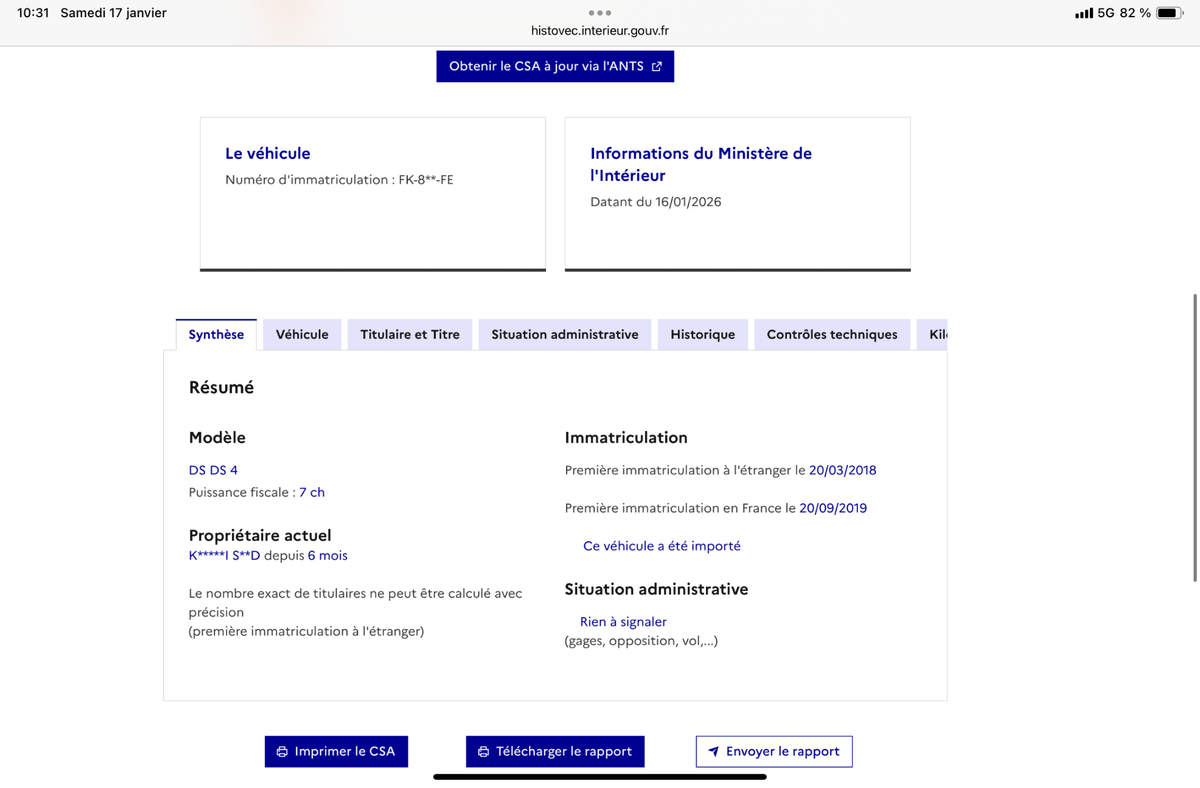Viewport: 1200px width, 788px height.
Task: Click the paper-plane icon beside Envoyer le rapport
Action: [714, 752]
